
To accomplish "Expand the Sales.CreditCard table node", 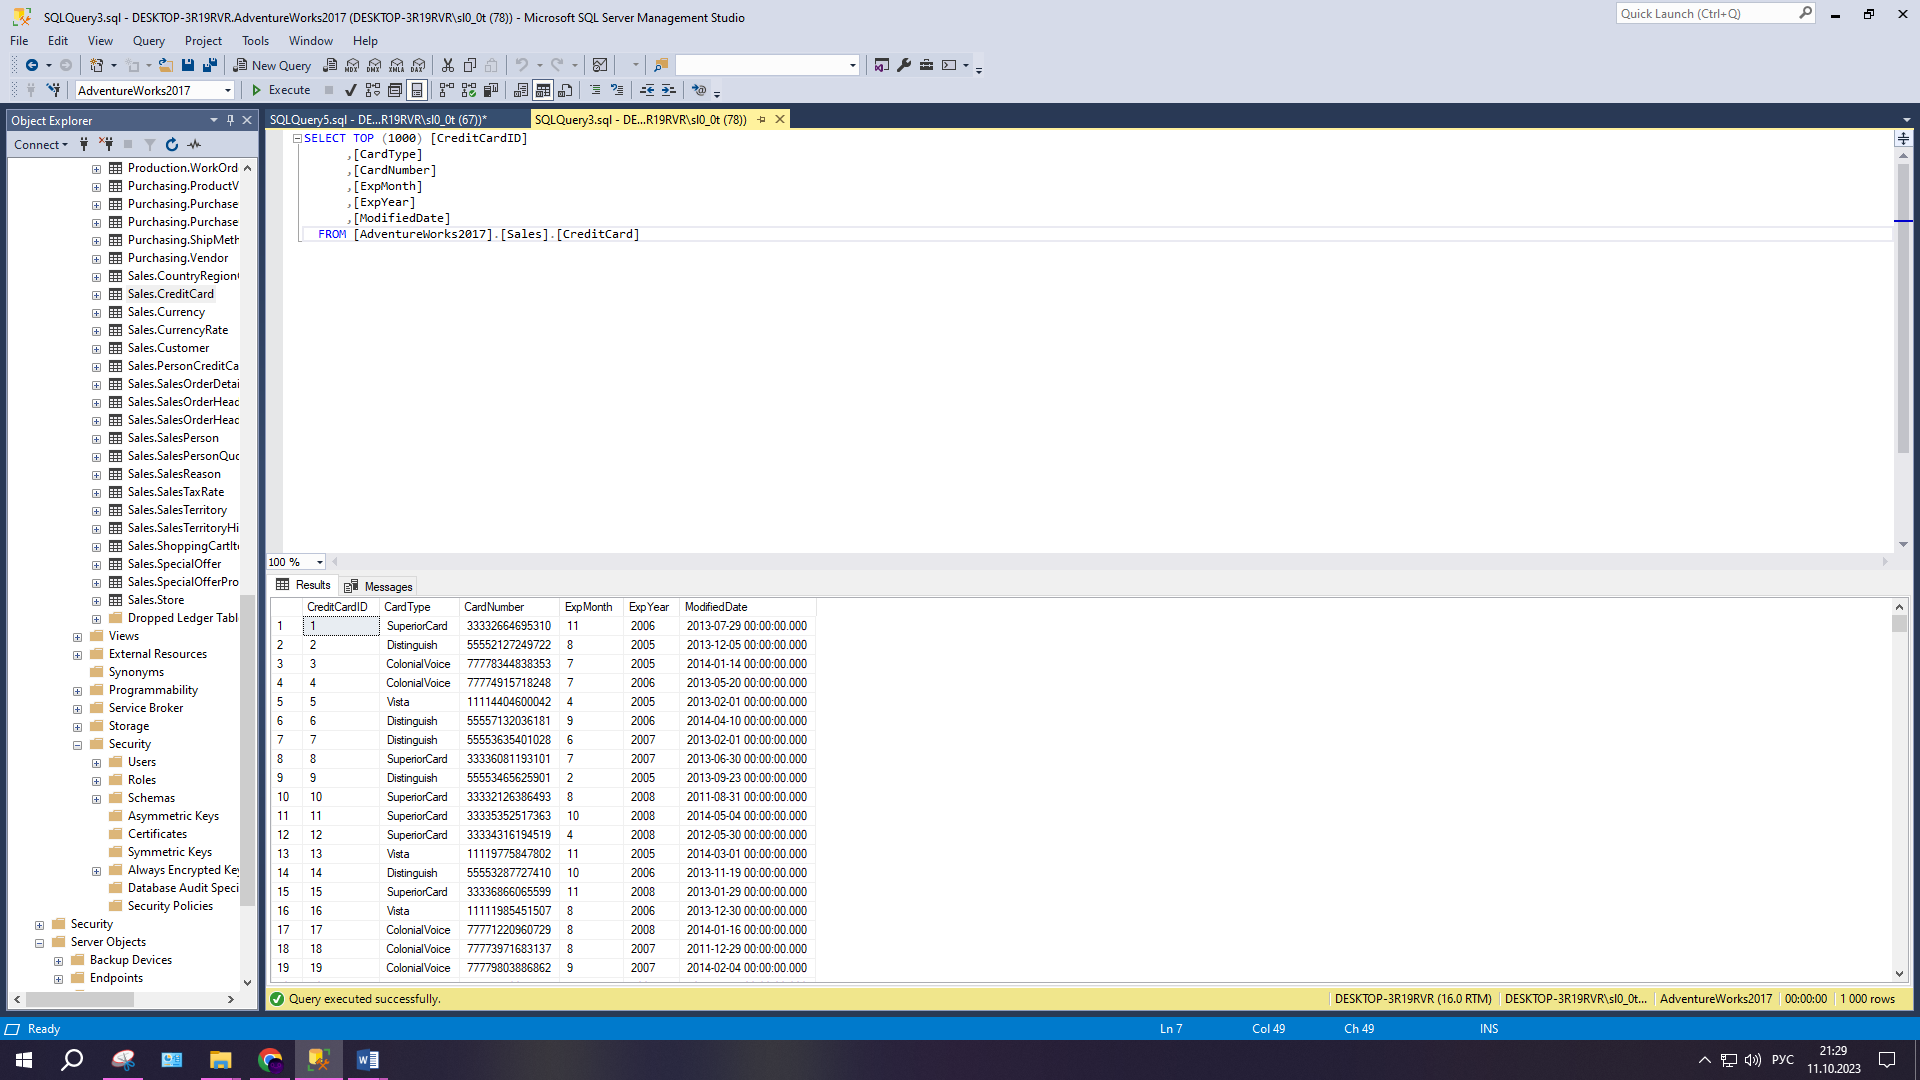I will point(97,294).
